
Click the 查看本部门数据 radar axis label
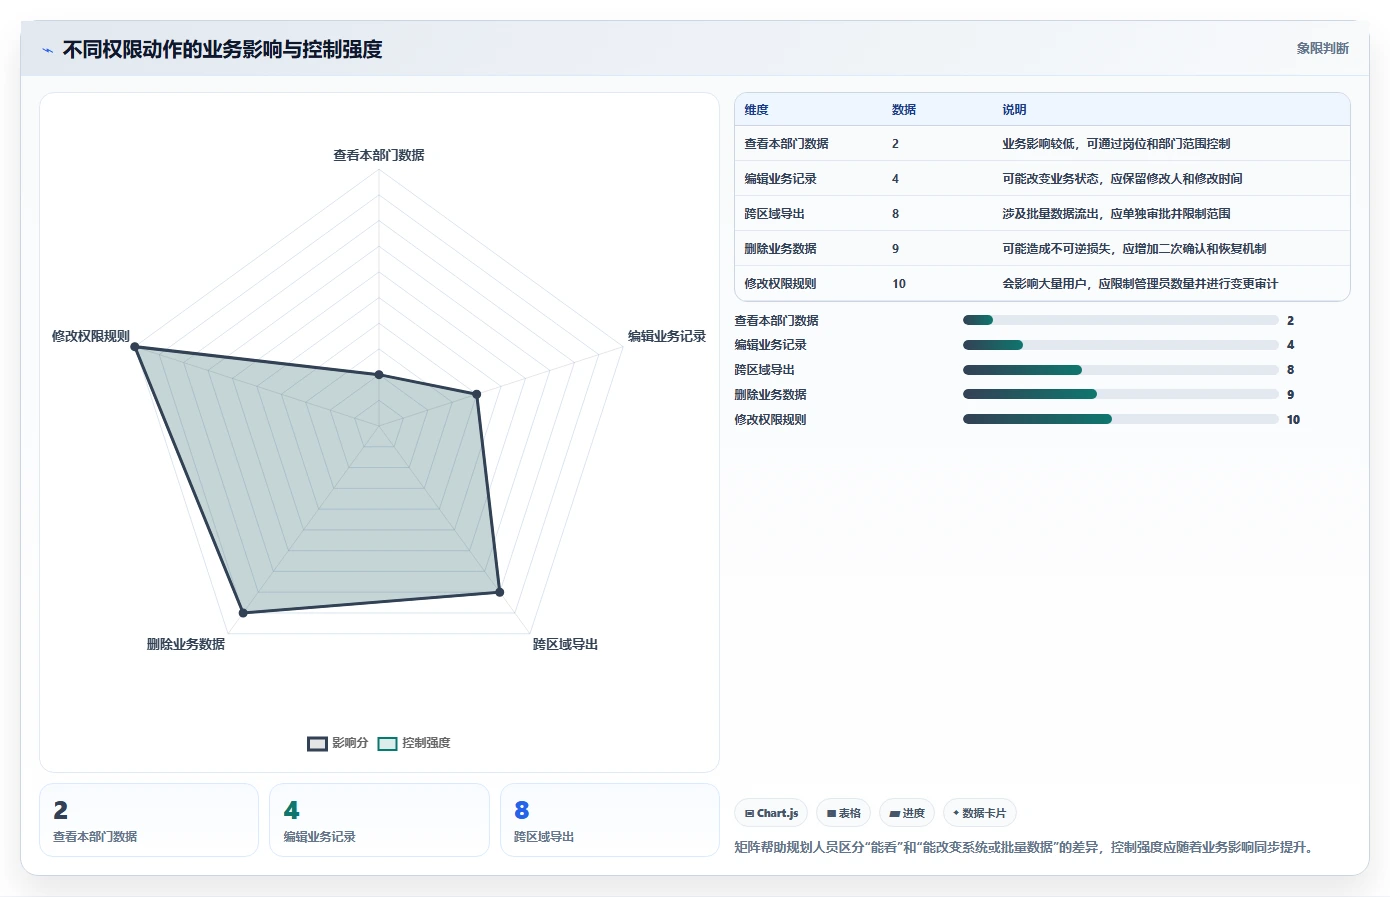click(379, 155)
